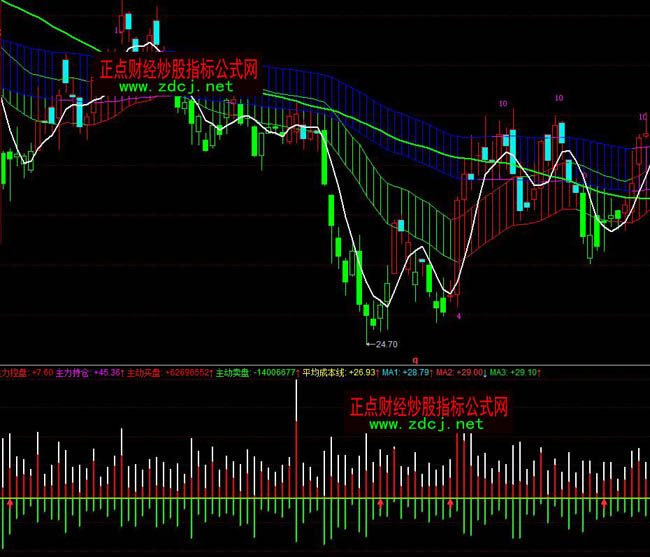Click the www.zdcj.net link in lower indicator panel

point(425,424)
